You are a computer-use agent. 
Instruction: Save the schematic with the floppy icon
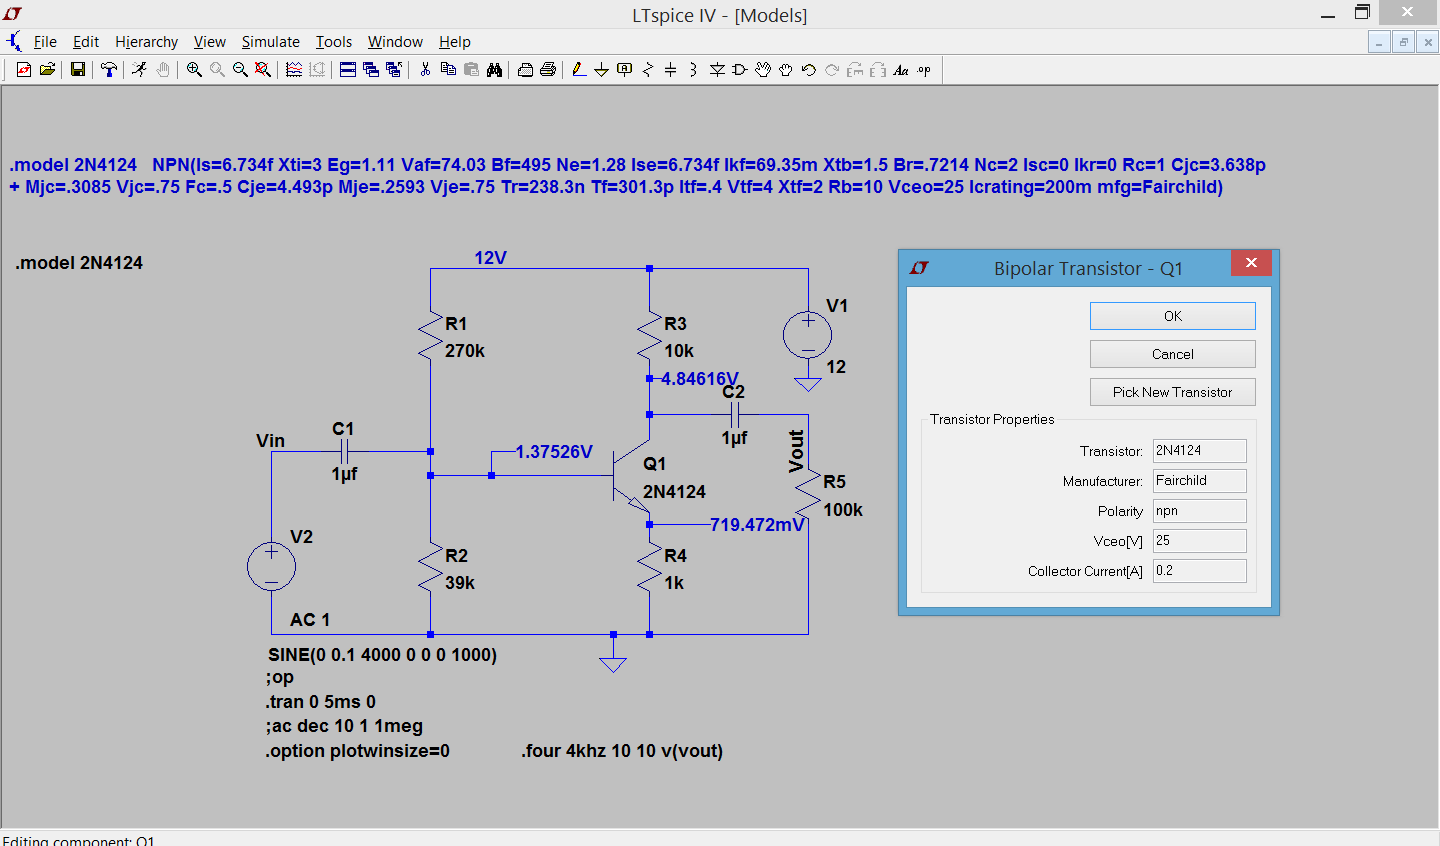point(77,70)
